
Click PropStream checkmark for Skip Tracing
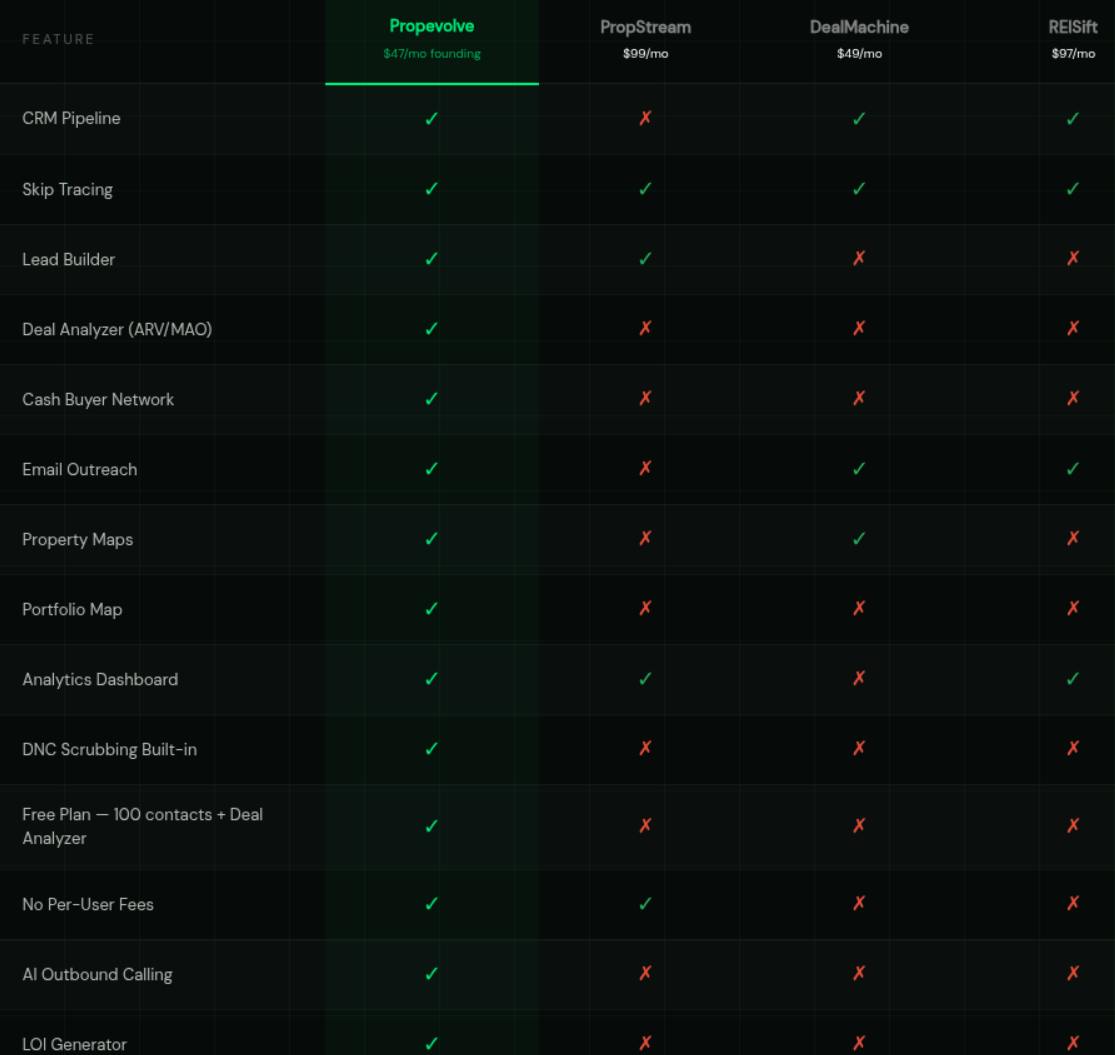coord(645,188)
